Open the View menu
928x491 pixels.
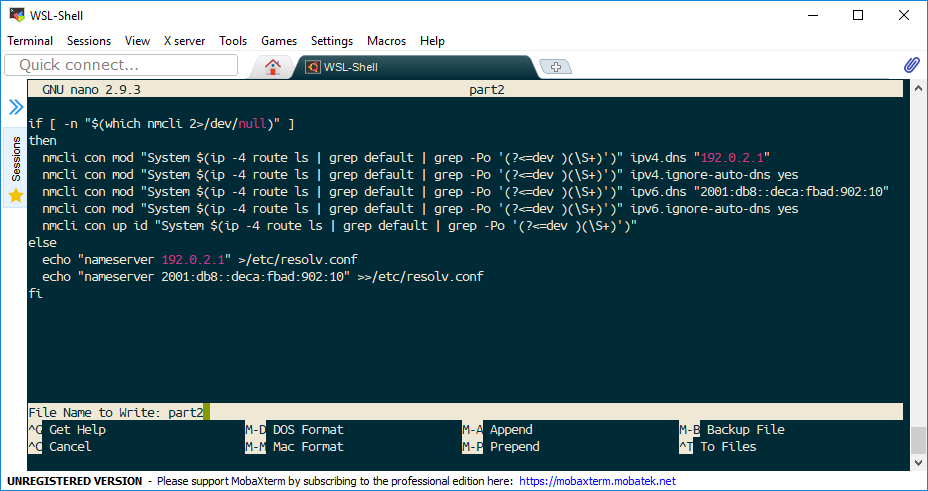137,41
